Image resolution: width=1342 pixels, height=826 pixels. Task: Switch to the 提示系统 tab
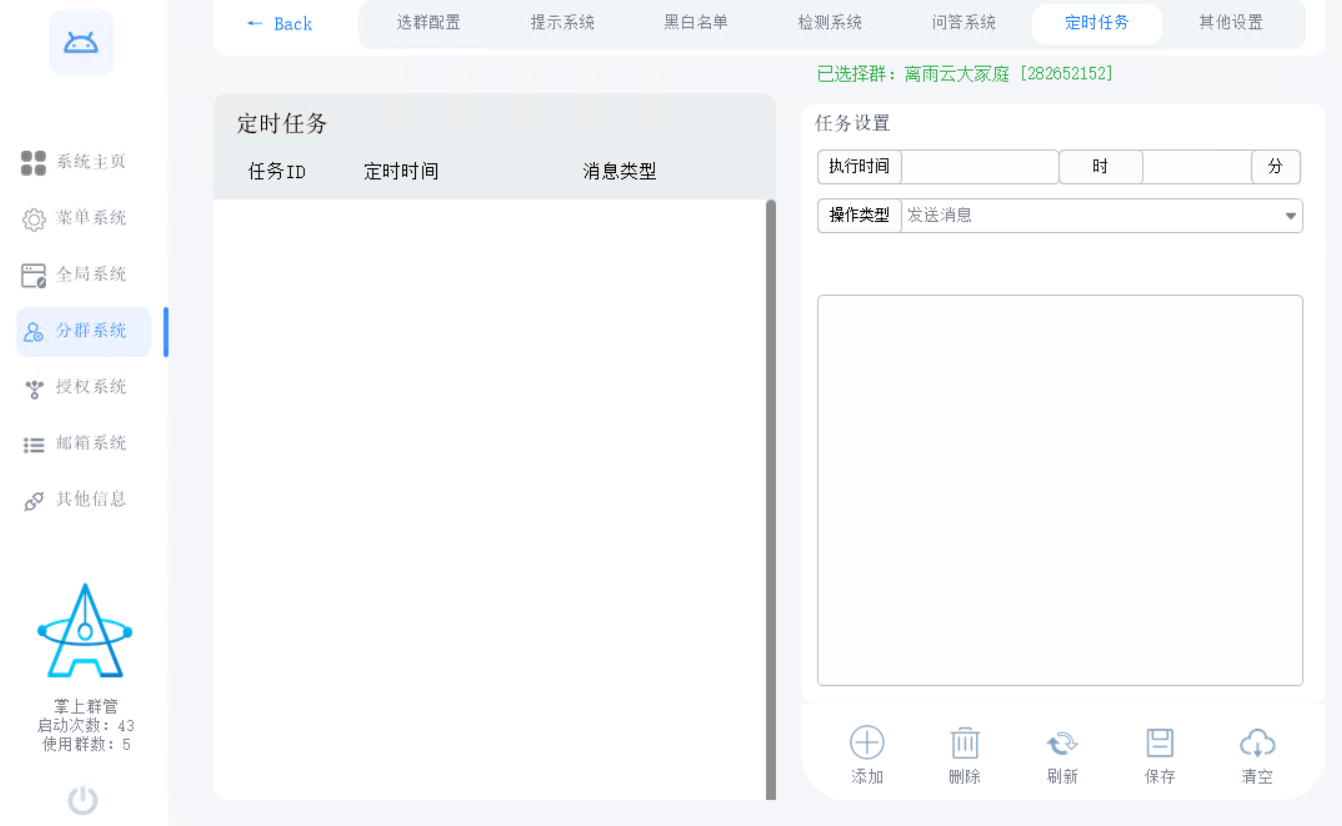[562, 23]
